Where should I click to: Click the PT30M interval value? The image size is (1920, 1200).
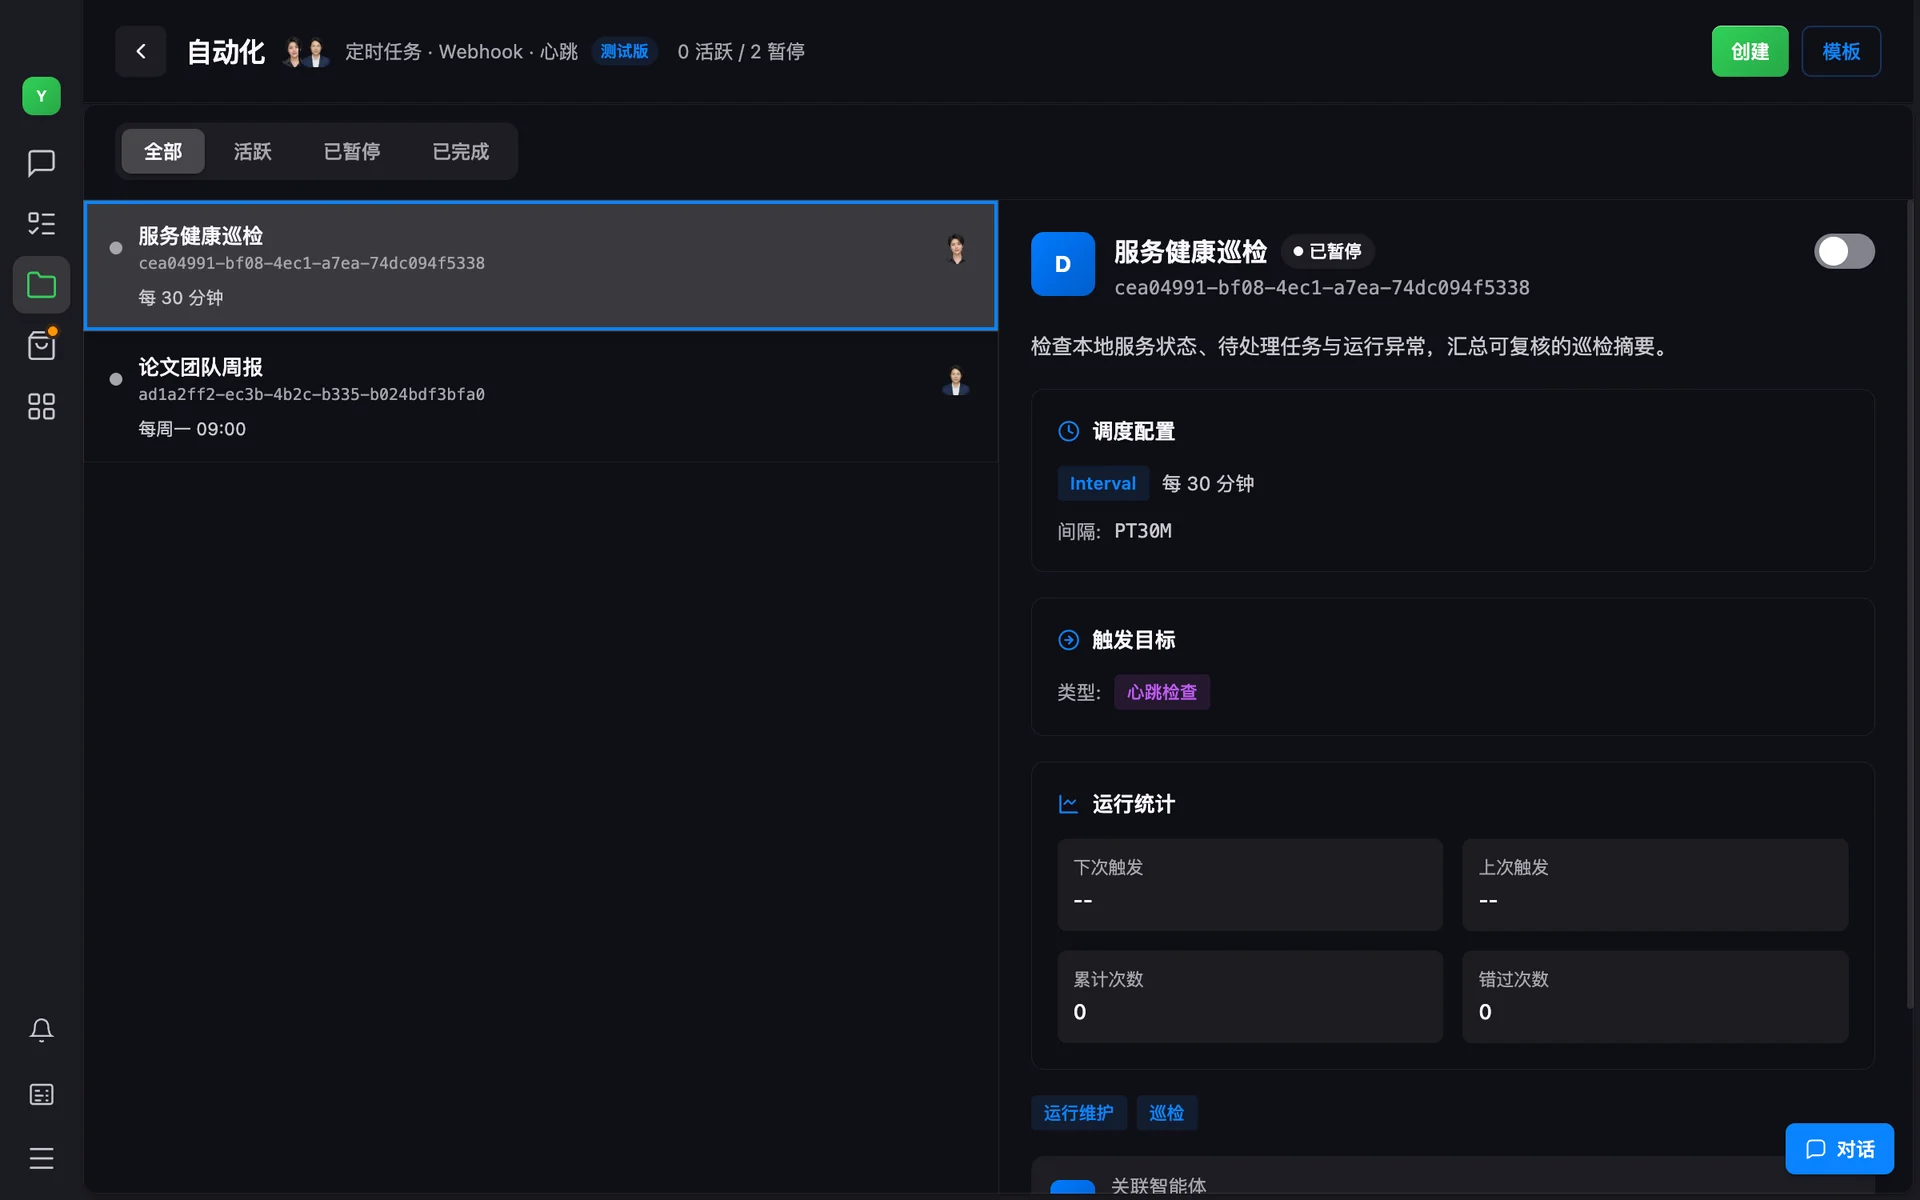(1143, 531)
